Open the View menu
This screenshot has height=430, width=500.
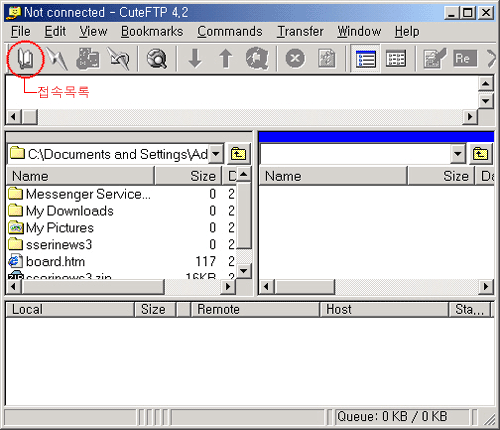coord(93,32)
